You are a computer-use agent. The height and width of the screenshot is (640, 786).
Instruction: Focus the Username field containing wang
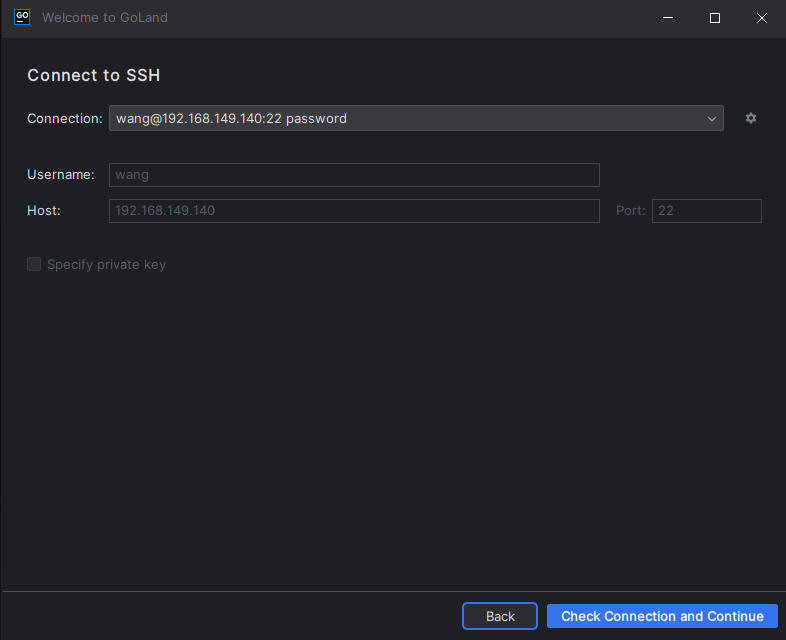pos(354,175)
